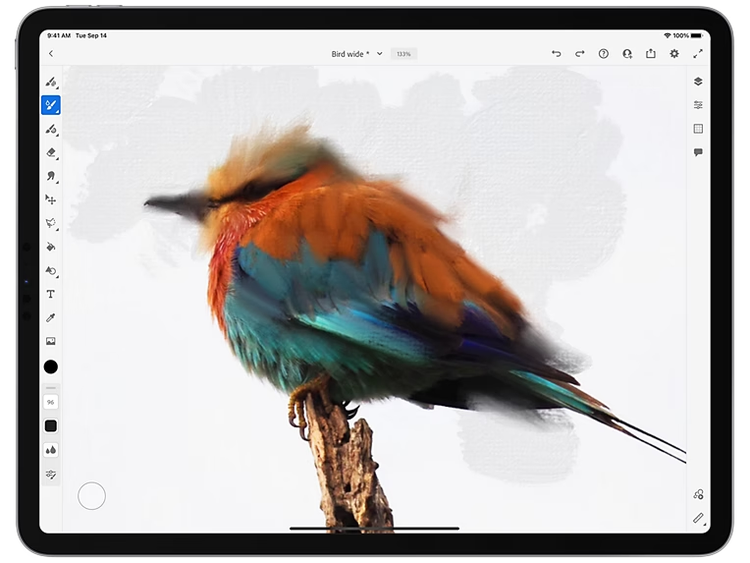Open the Precision grid panel
The width and height of the screenshot is (750, 563).
pyautogui.click(x=698, y=128)
